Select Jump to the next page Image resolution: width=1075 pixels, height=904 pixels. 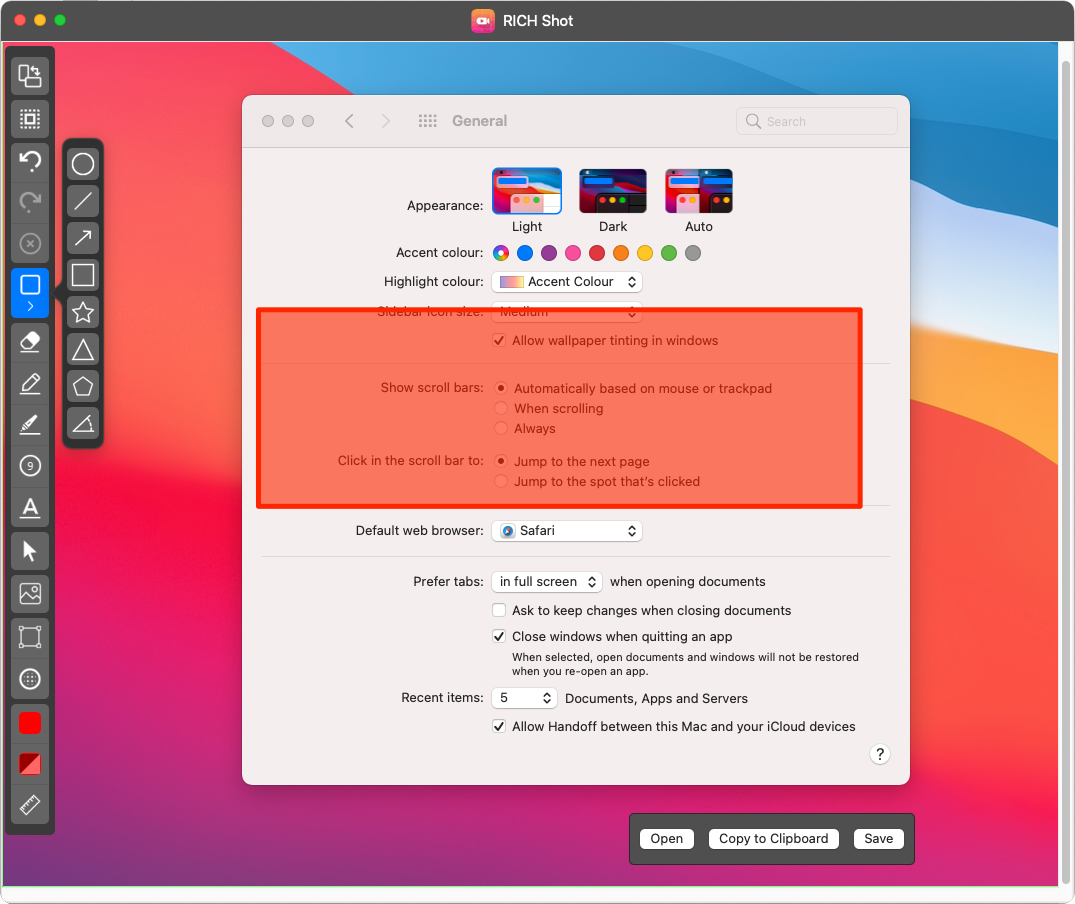[501, 461]
